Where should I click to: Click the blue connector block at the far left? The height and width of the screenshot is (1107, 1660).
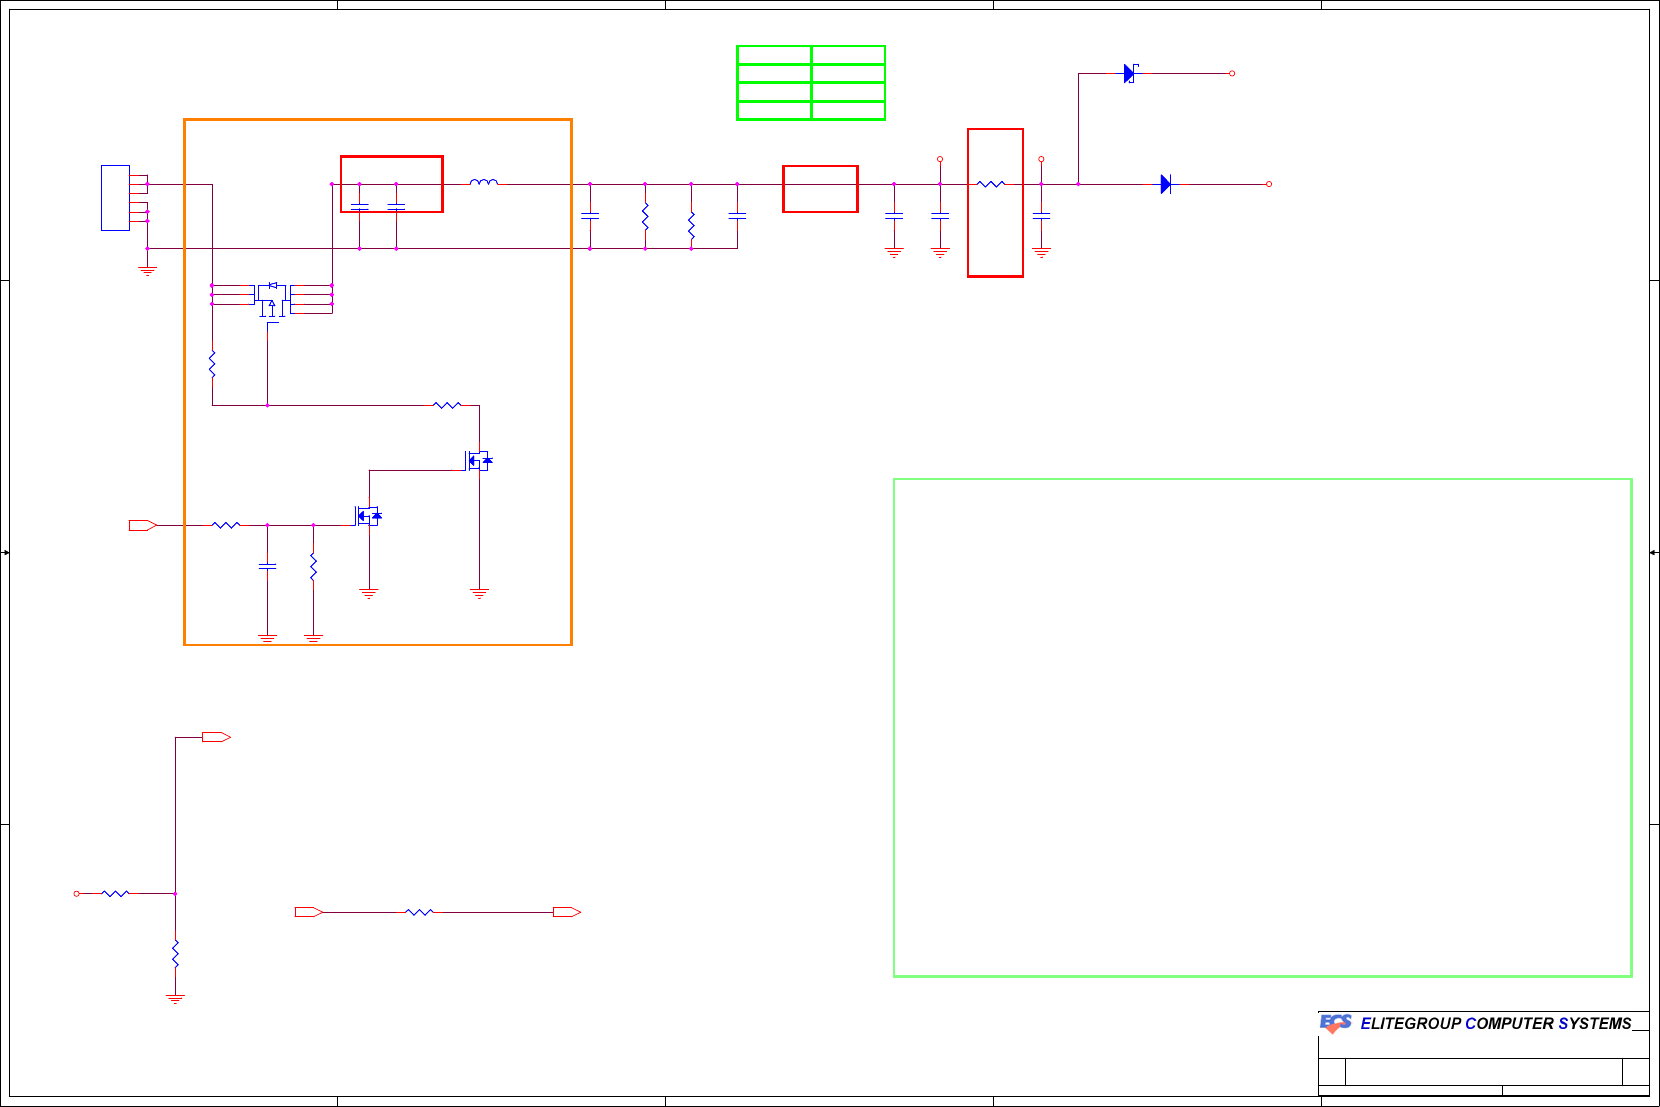click(115, 198)
